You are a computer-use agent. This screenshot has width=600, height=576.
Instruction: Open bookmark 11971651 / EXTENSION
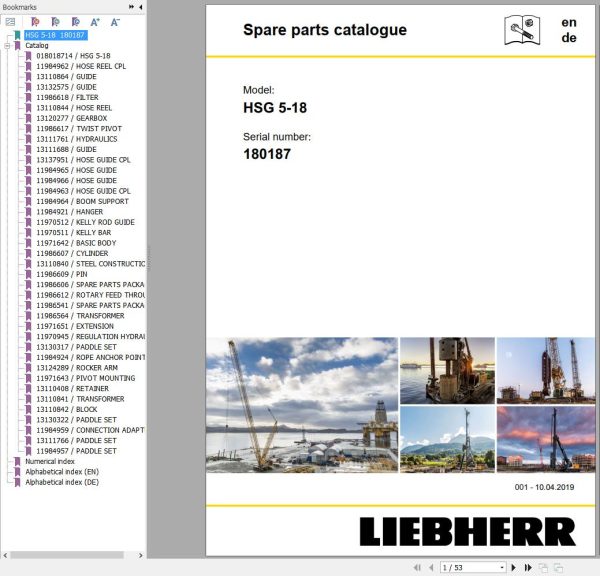point(75,326)
